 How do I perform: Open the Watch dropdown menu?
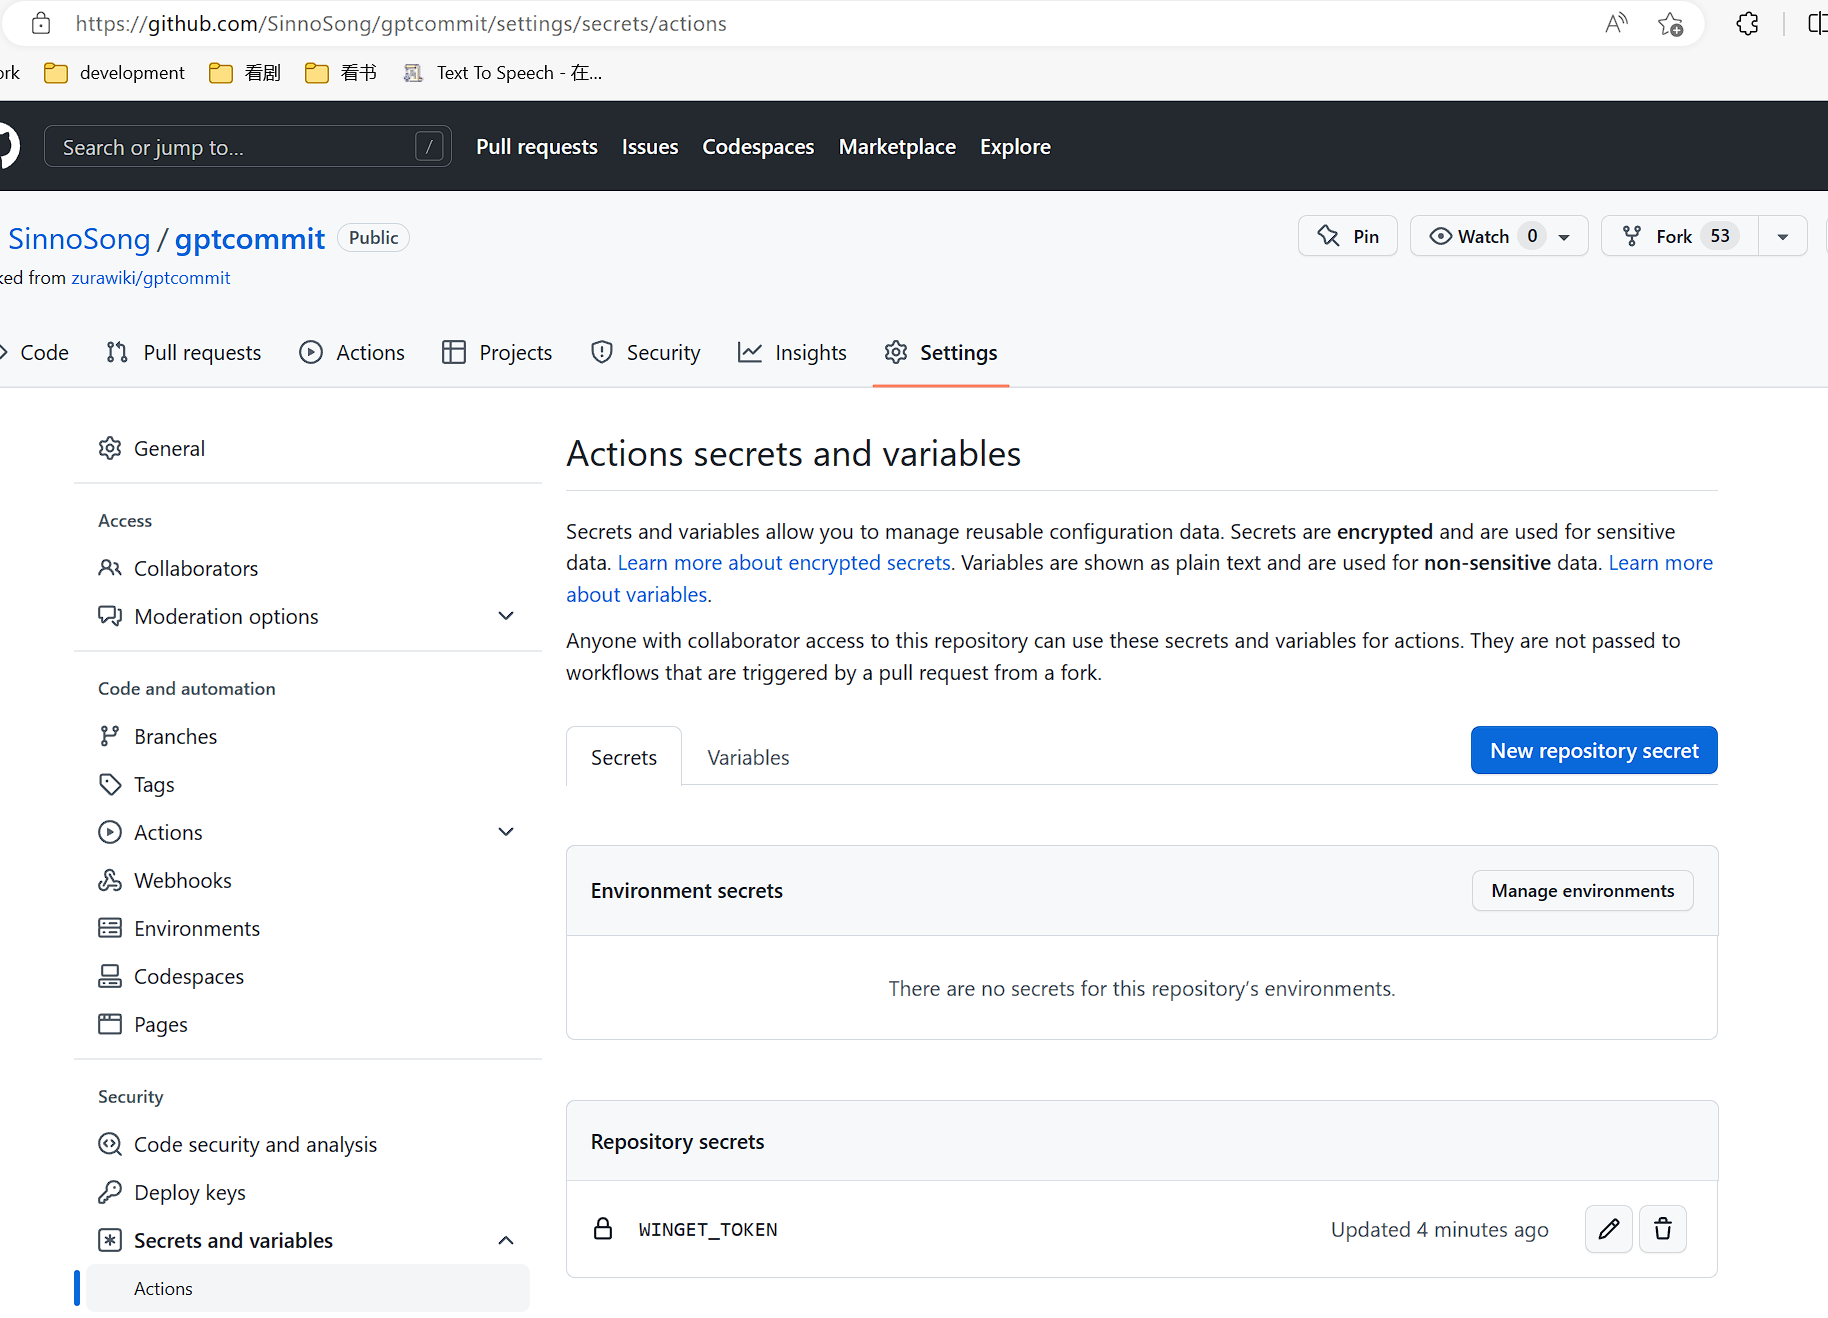point(1499,236)
